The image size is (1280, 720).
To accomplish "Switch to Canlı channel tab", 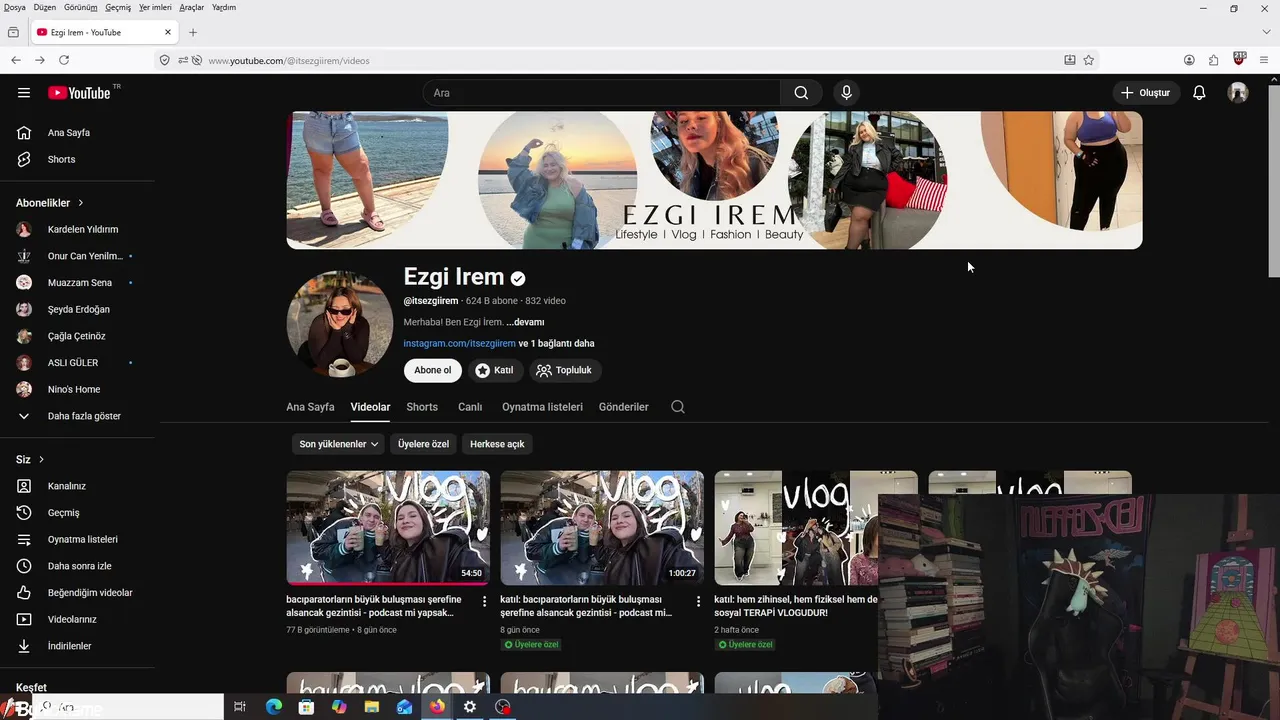I will pyautogui.click(x=470, y=407).
